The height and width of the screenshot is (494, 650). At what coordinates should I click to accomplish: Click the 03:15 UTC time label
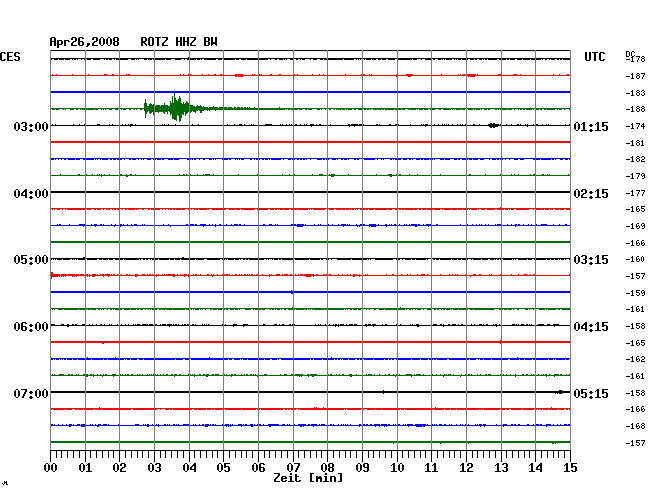point(591,260)
